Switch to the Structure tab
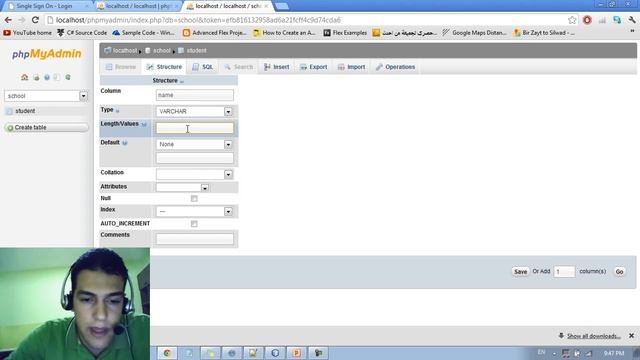The image size is (640, 360). point(164,67)
